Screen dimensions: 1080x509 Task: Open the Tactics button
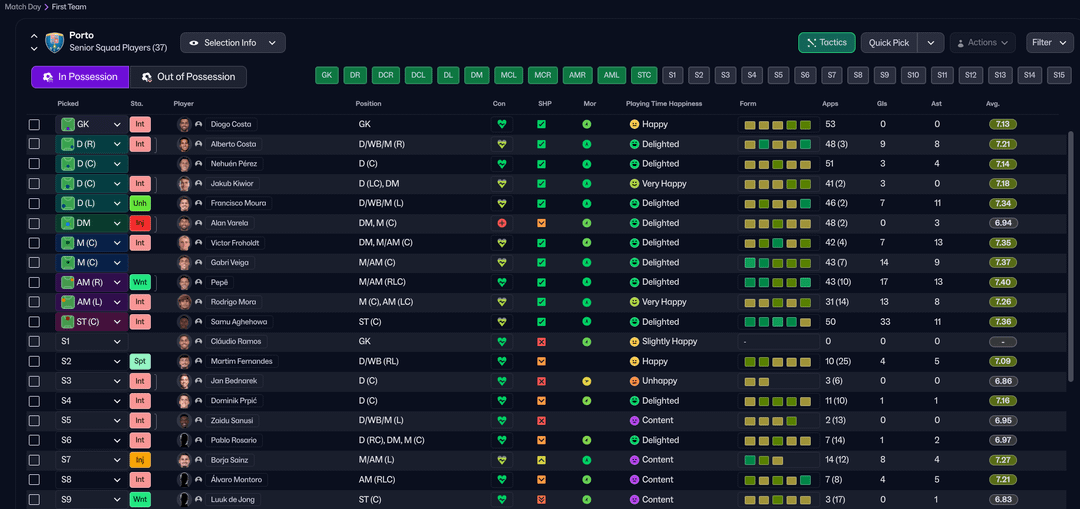pos(826,43)
